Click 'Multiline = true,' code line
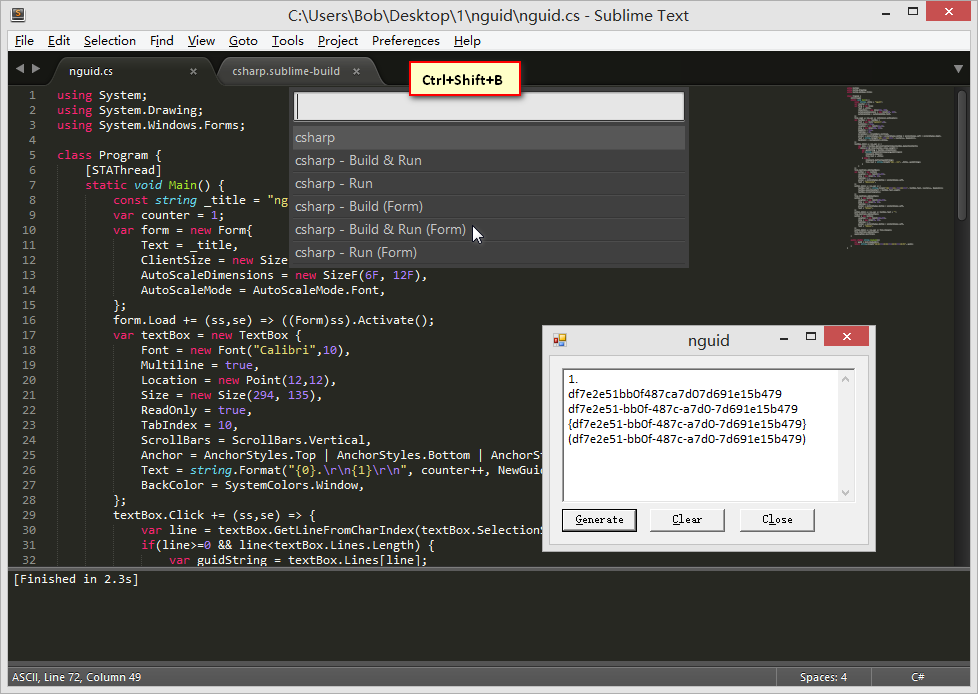Viewport: 978px width, 694px height. pyautogui.click(x=200, y=365)
